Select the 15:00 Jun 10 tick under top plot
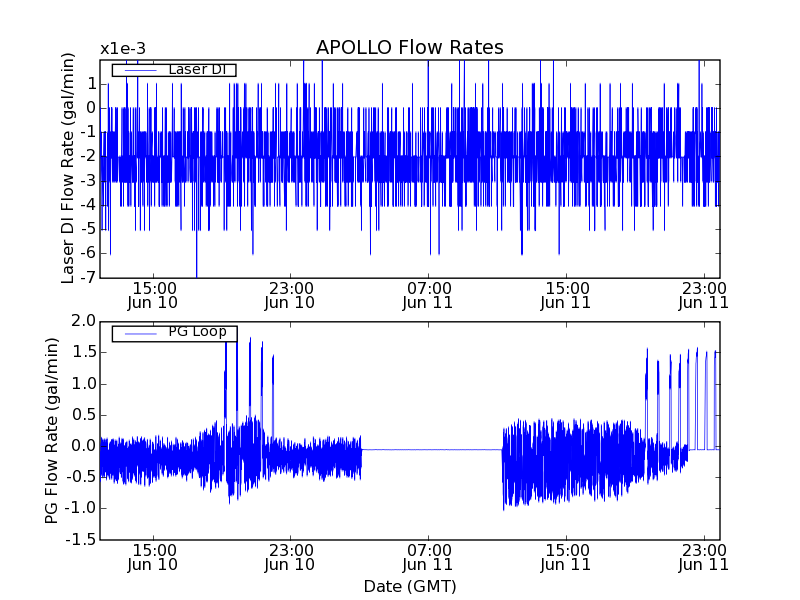 pyautogui.click(x=153, y=294)
